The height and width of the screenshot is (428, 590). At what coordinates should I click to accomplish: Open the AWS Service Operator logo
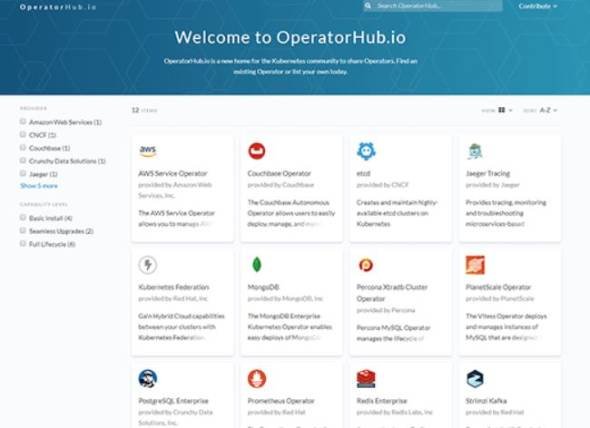pyautogui.click(x=148, y=151)
